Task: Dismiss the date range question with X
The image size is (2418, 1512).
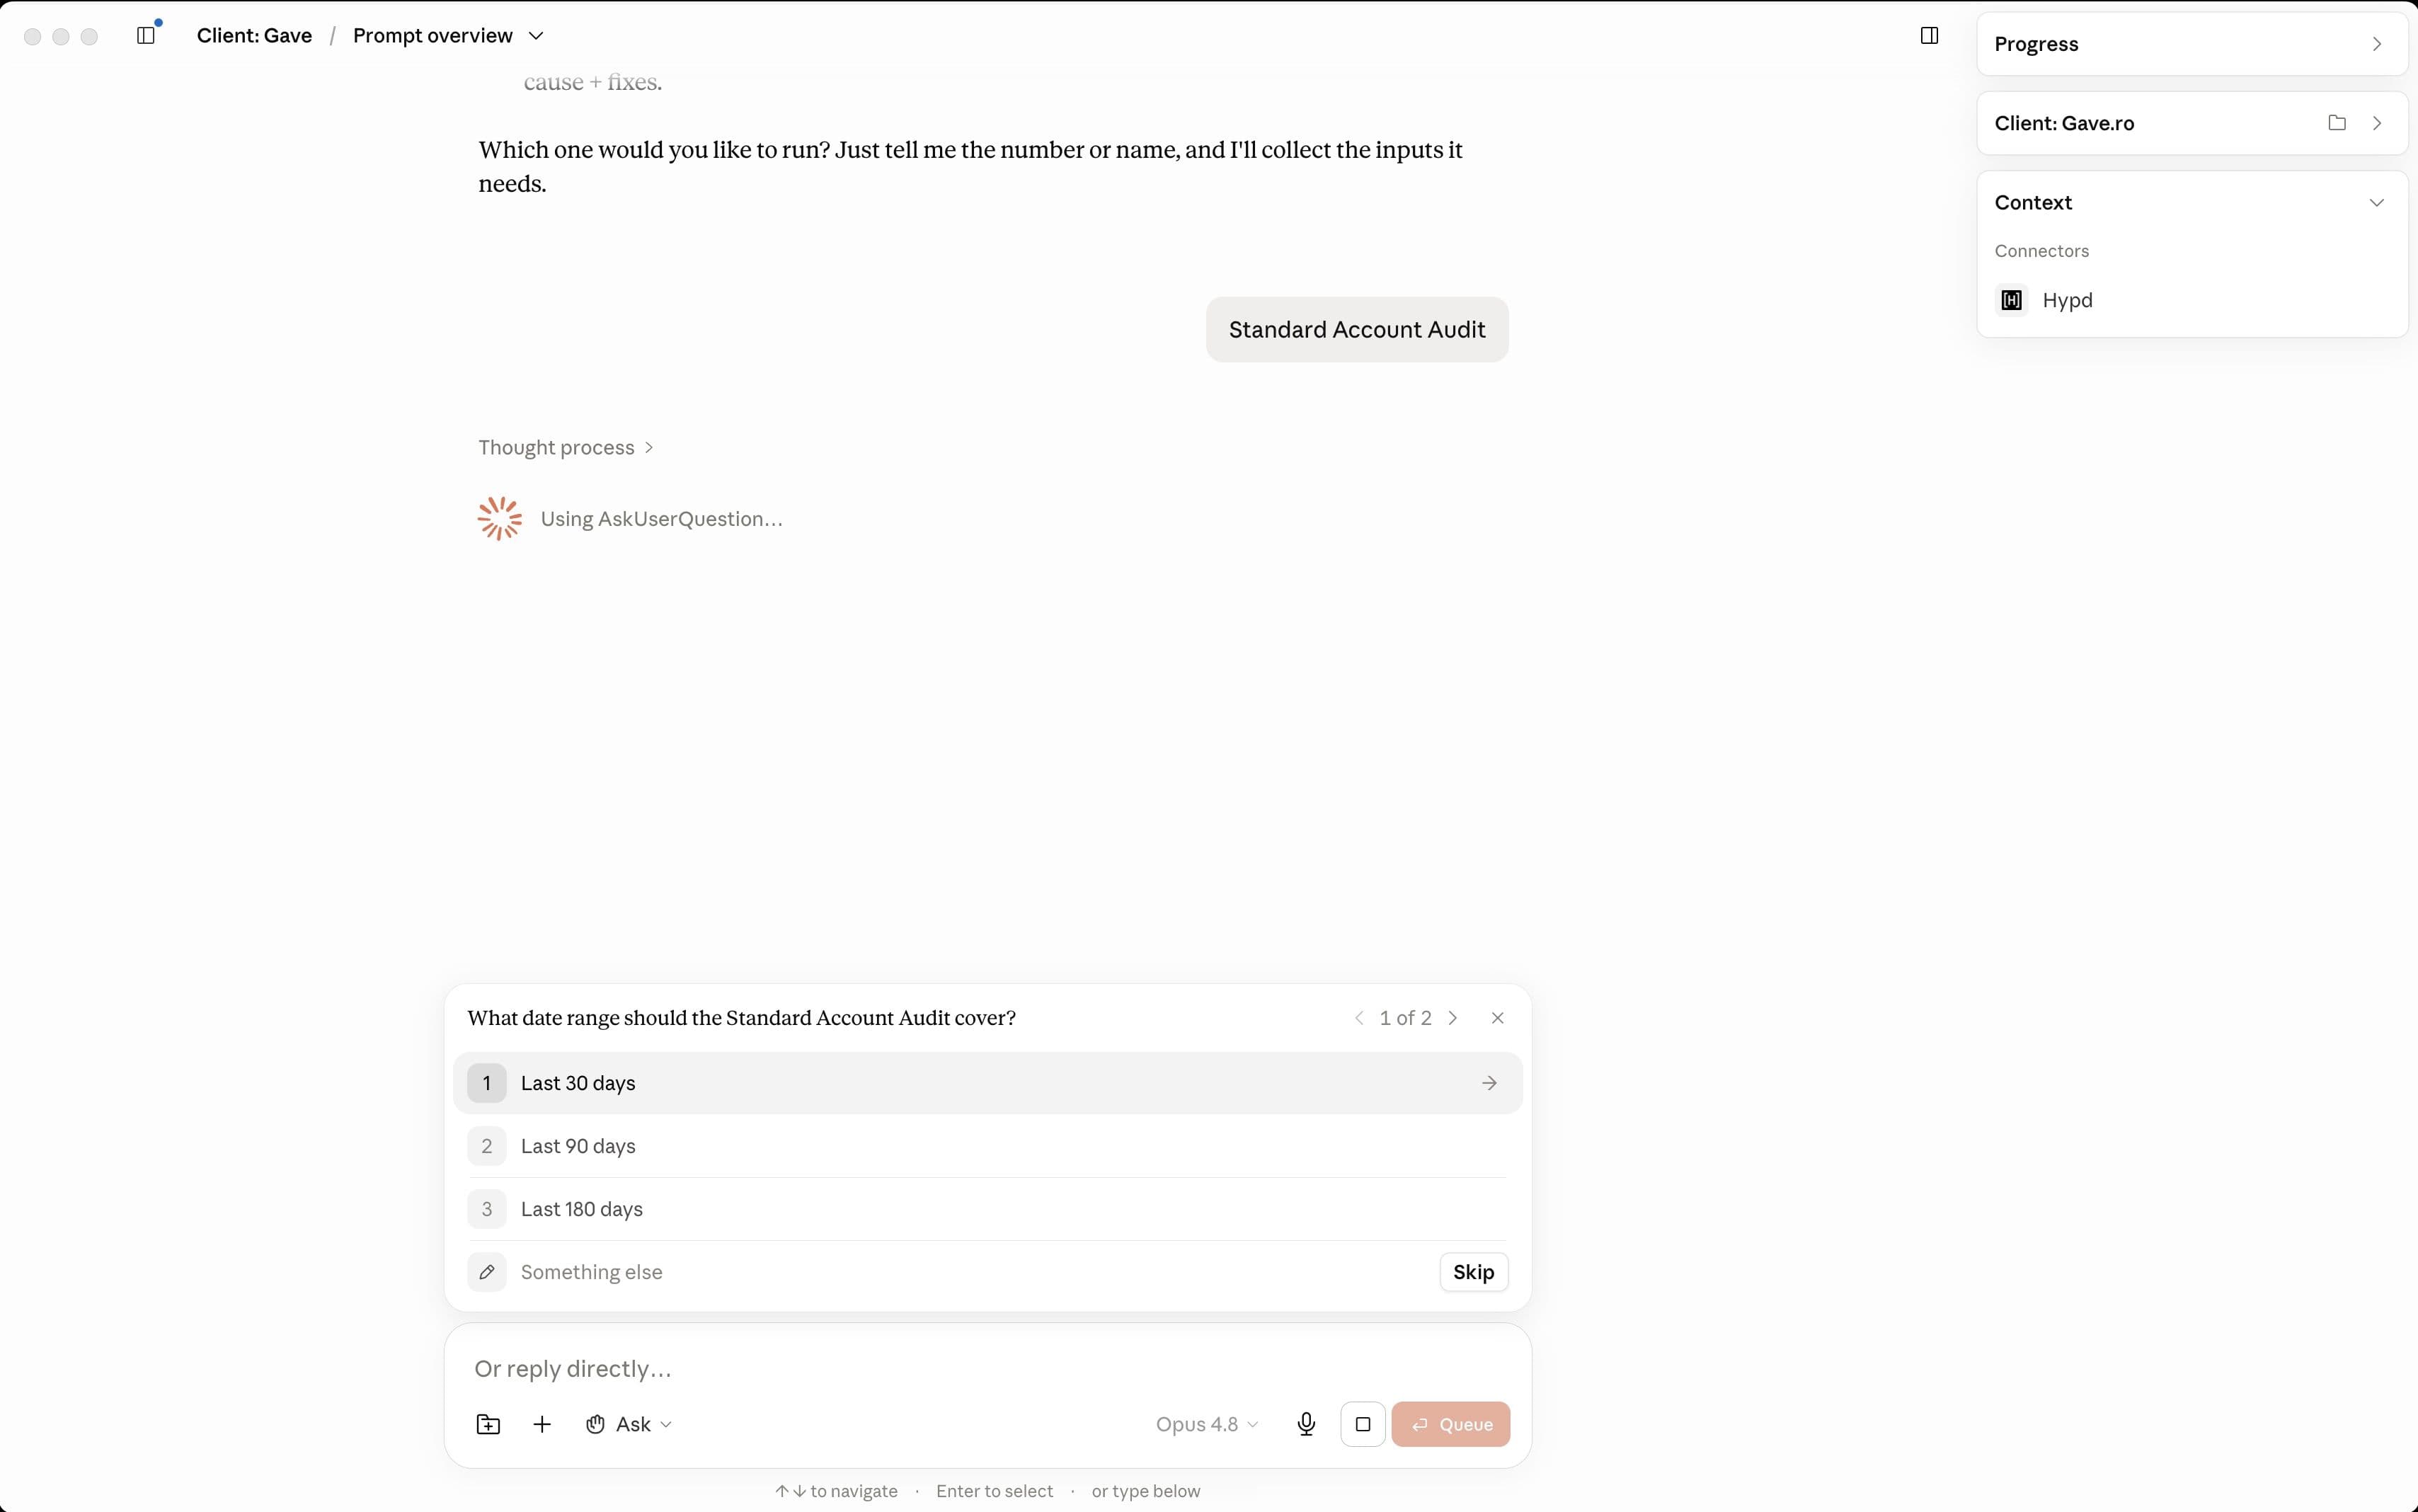Action: pos(1497,1018)
